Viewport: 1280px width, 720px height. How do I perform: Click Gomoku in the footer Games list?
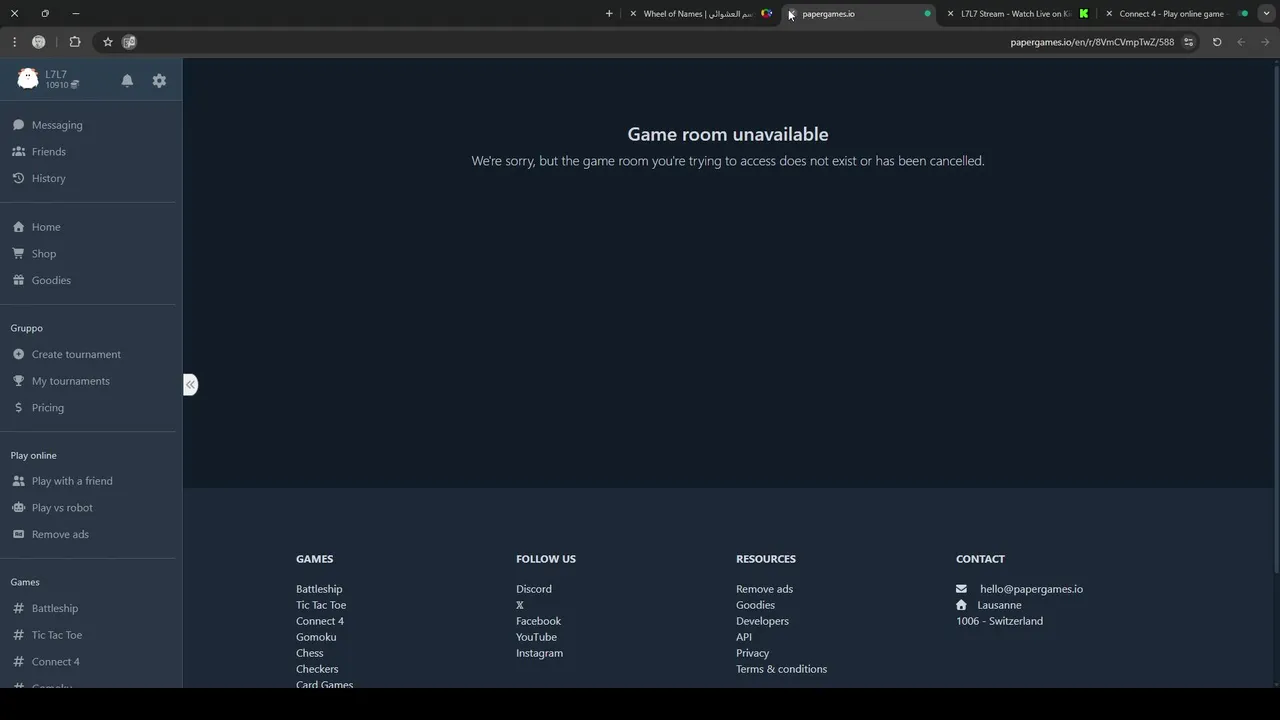point(316,637)
